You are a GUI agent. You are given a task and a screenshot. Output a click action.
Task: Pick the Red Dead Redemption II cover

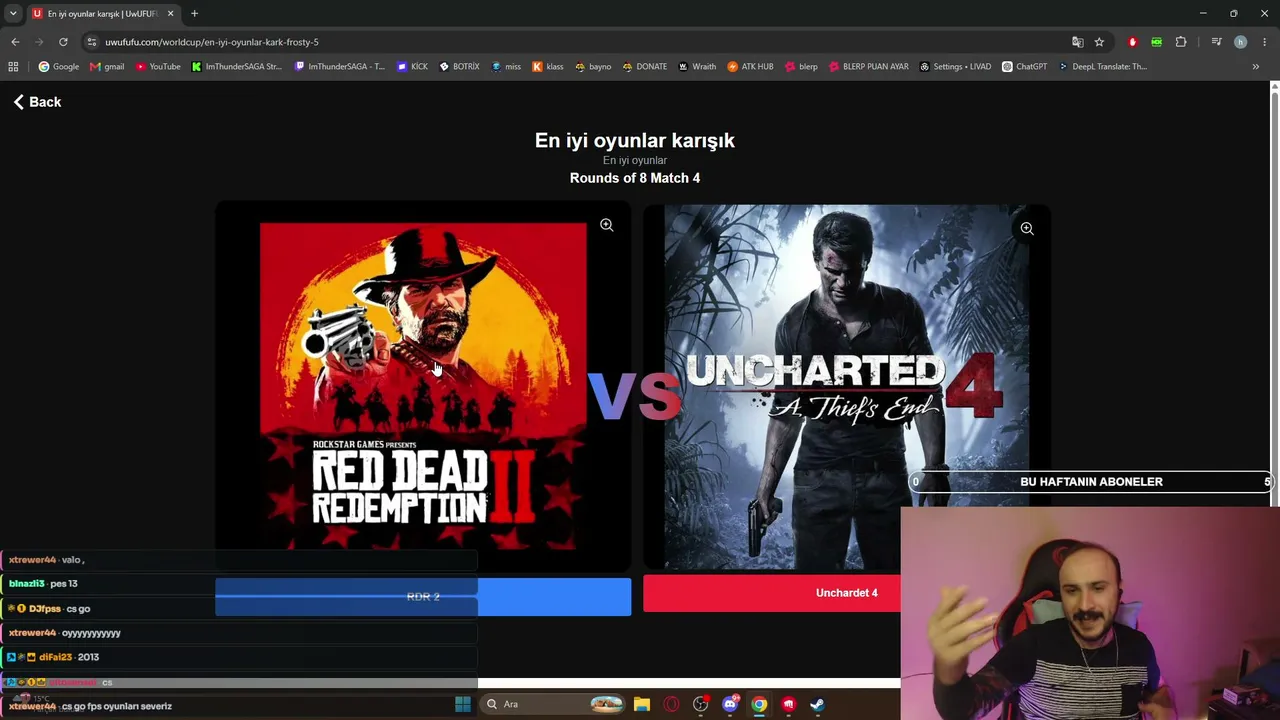(x=423, y=386)
